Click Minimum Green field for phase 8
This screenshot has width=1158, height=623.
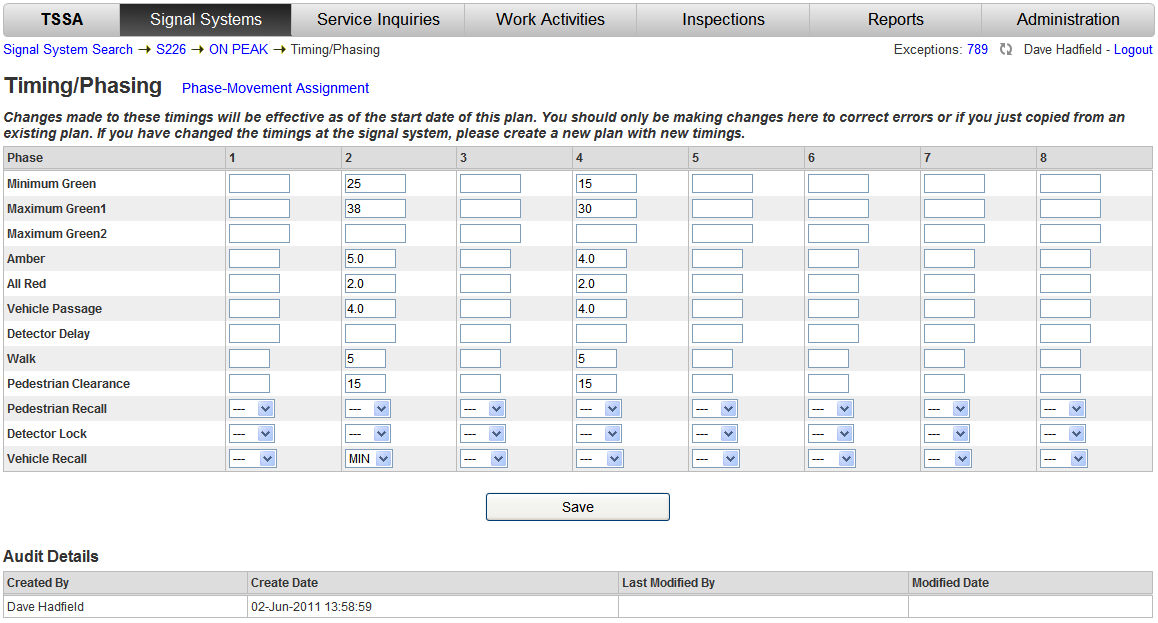(x=1070, y=184)
